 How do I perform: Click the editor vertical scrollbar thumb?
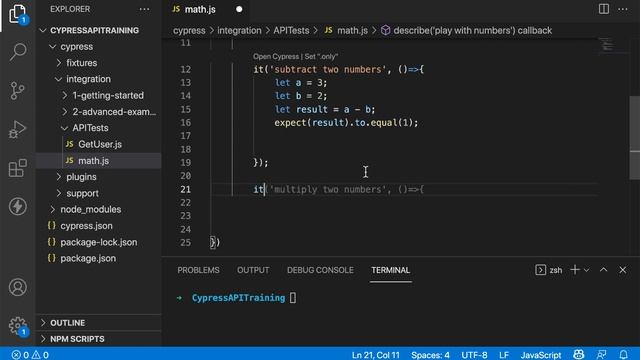[x=635, y=138]
